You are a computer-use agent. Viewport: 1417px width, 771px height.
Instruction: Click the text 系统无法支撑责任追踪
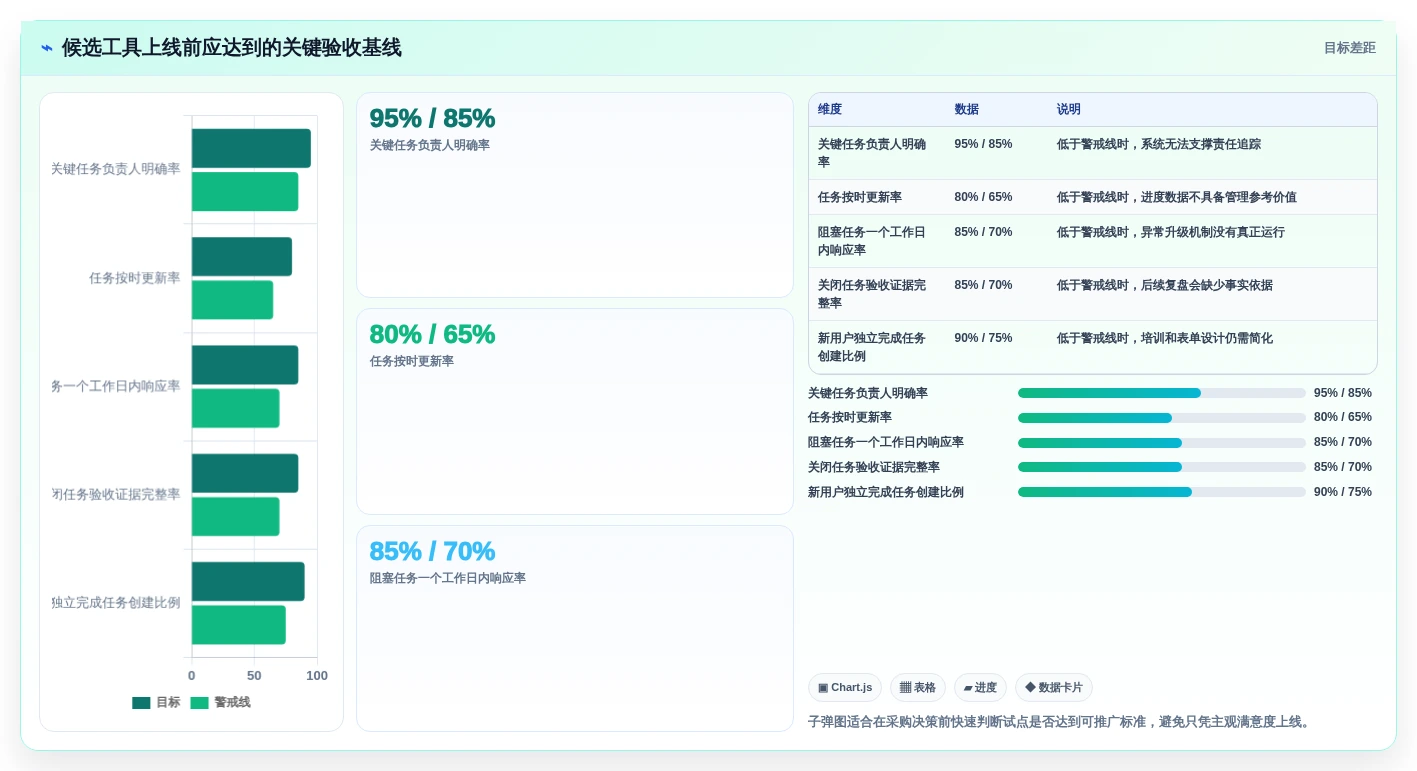point(1201,144)
